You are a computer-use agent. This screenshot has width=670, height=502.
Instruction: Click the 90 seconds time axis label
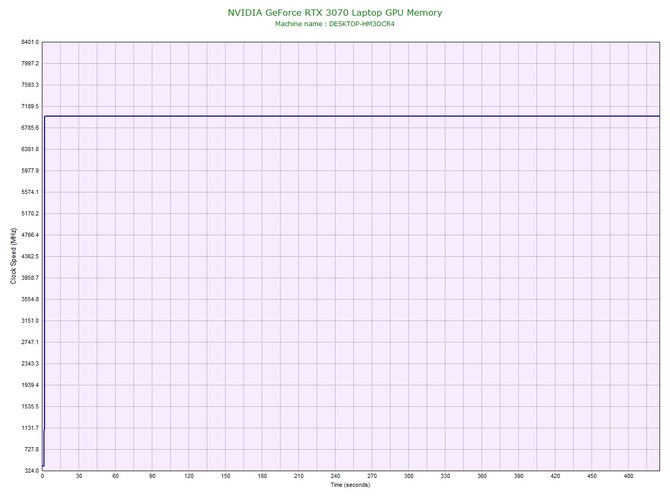[152, 476]
